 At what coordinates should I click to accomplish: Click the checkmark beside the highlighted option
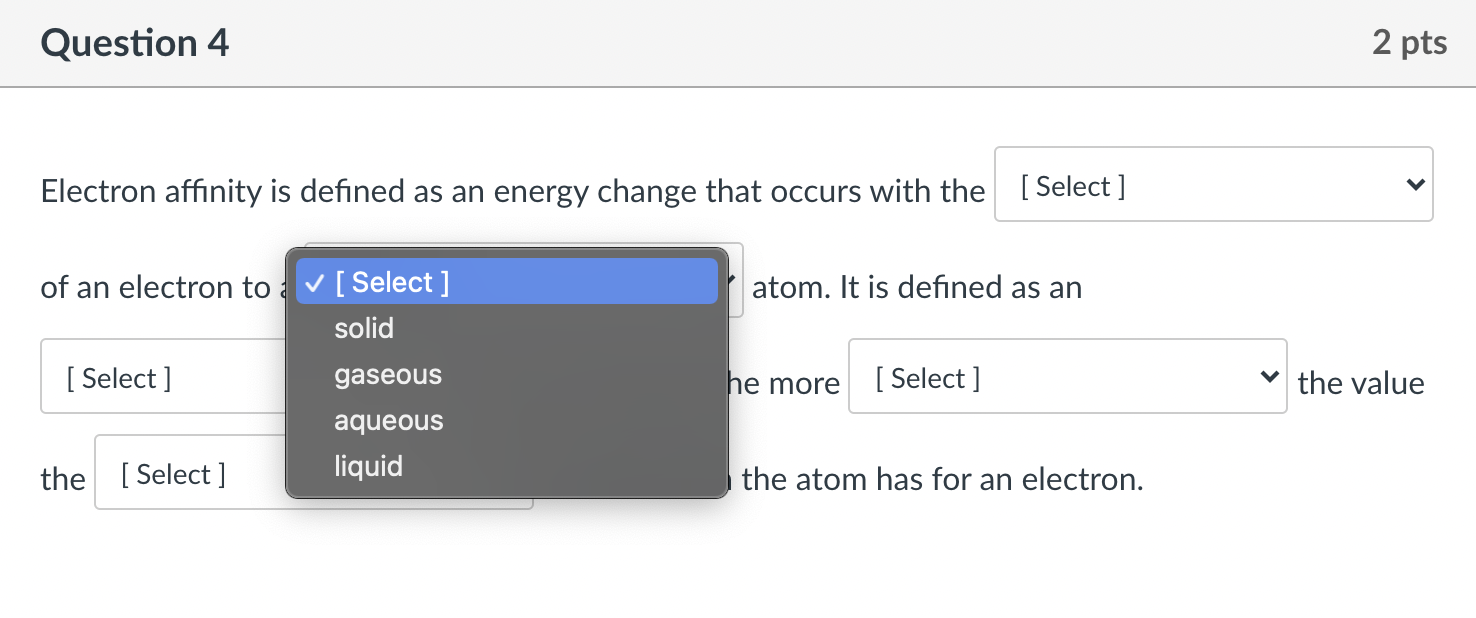click(314, 282)
